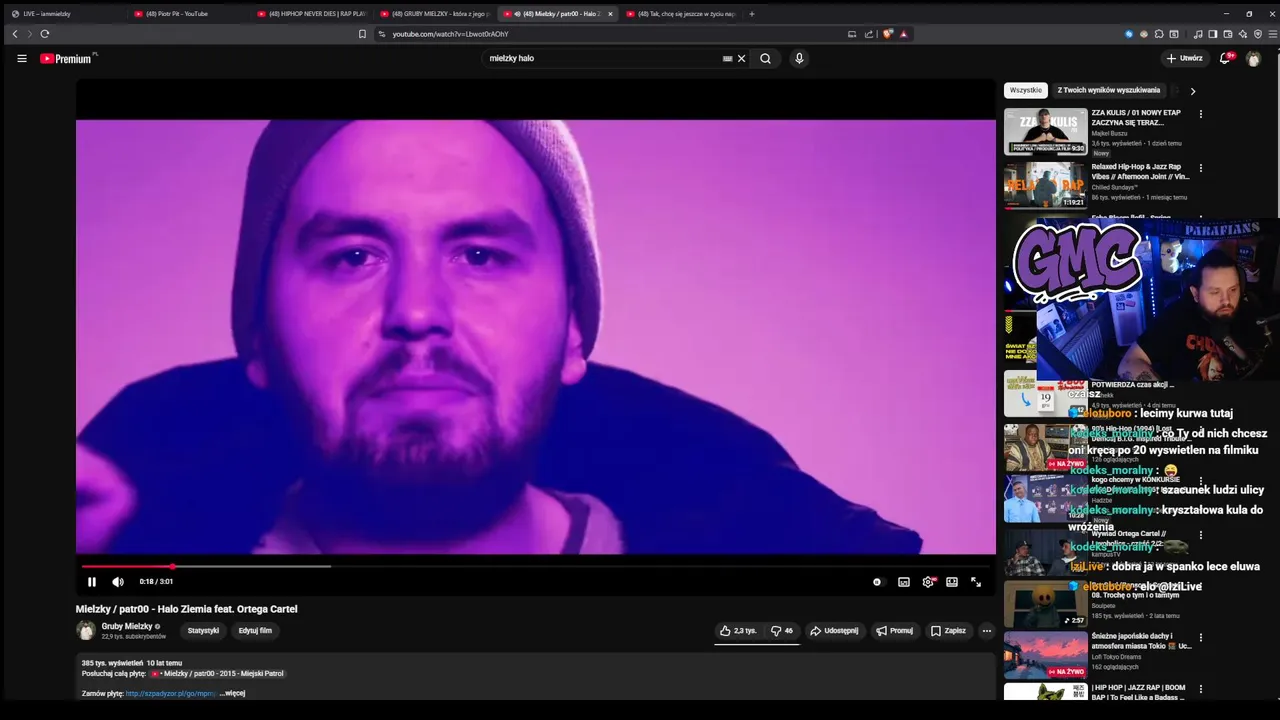Screen dimensions: 1280x720
Task: Start voice search with microphone
Action: (x=799, y=58)
